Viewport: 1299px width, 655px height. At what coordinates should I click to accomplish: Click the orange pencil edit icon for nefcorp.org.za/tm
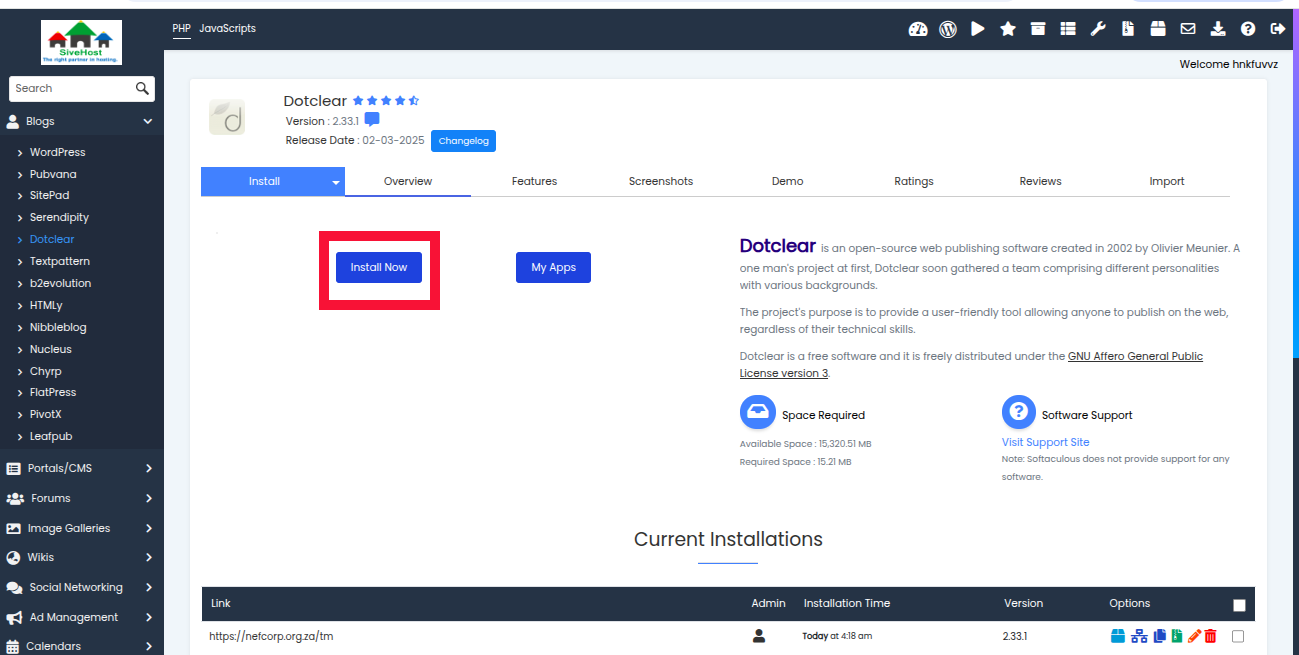click(1194, 635)
